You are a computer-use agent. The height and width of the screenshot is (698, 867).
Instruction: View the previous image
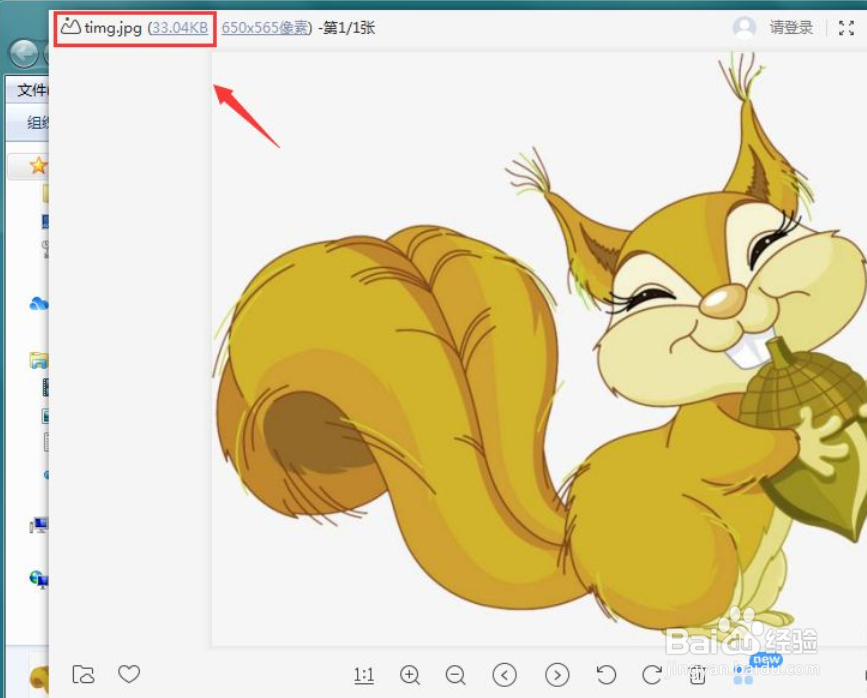point(504,675)
